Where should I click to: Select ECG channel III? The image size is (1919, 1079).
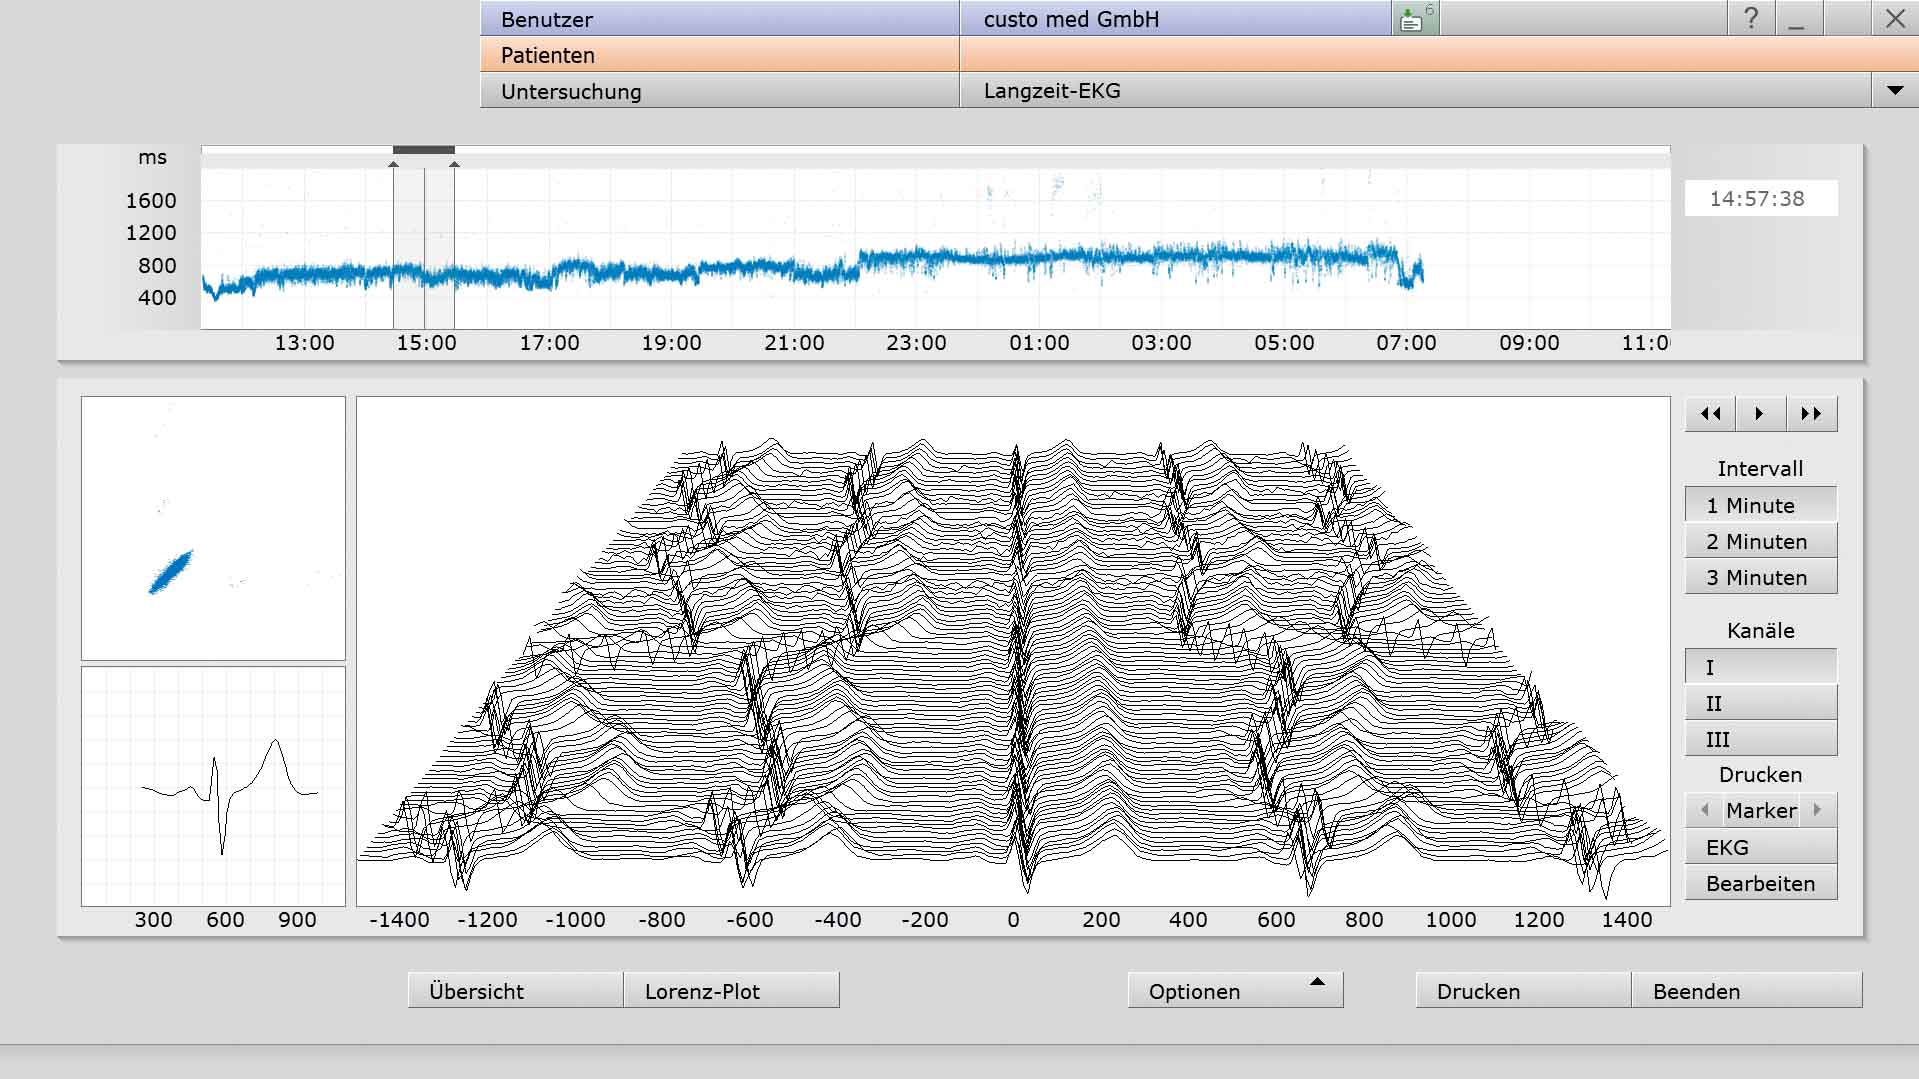[x=1761, y=739]
